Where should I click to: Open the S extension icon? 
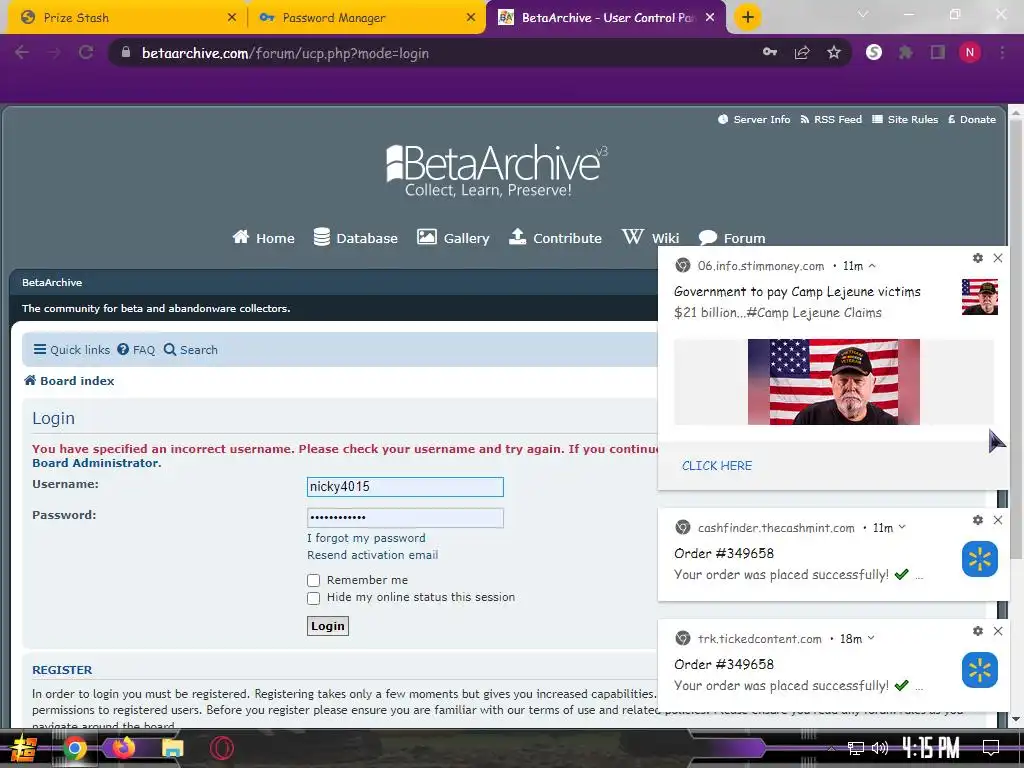(874, 52)
